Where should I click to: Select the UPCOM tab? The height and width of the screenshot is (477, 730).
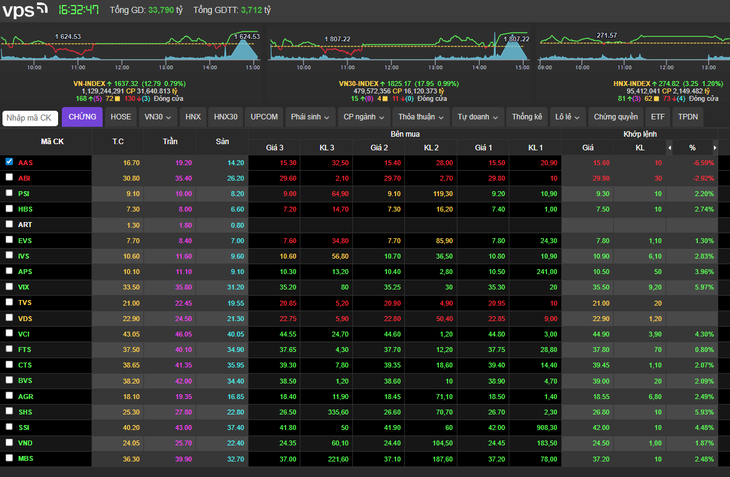tap(264, 117)
